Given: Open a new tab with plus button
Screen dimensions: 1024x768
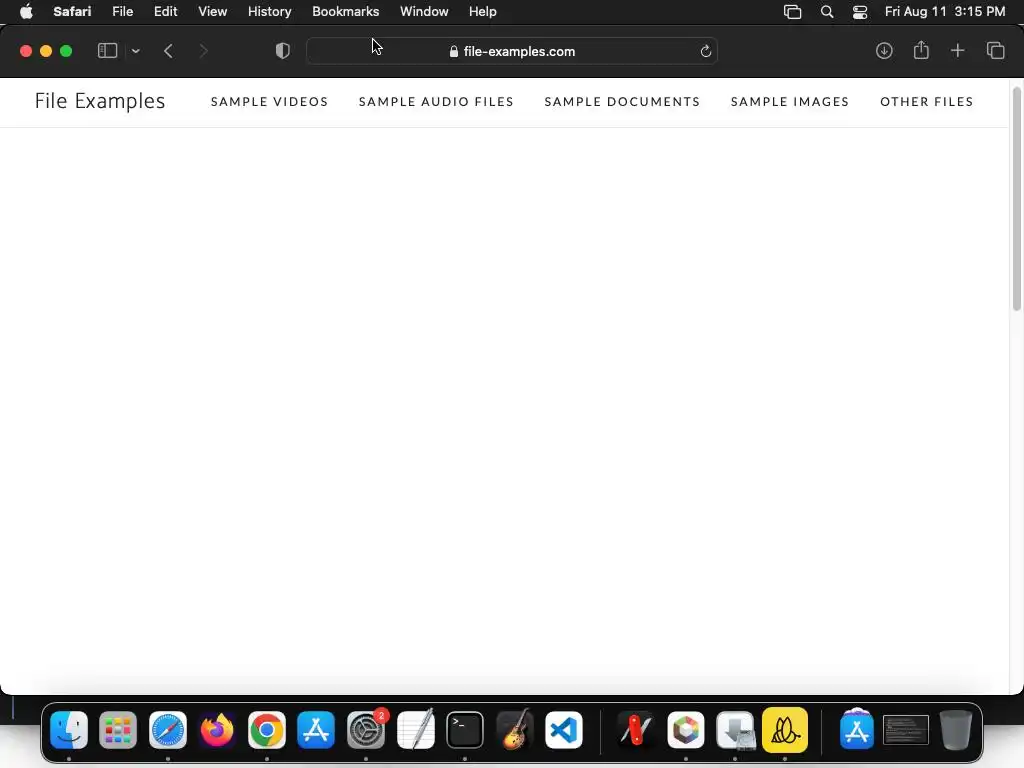Looking at the screenshot, I should pos(957,51).
